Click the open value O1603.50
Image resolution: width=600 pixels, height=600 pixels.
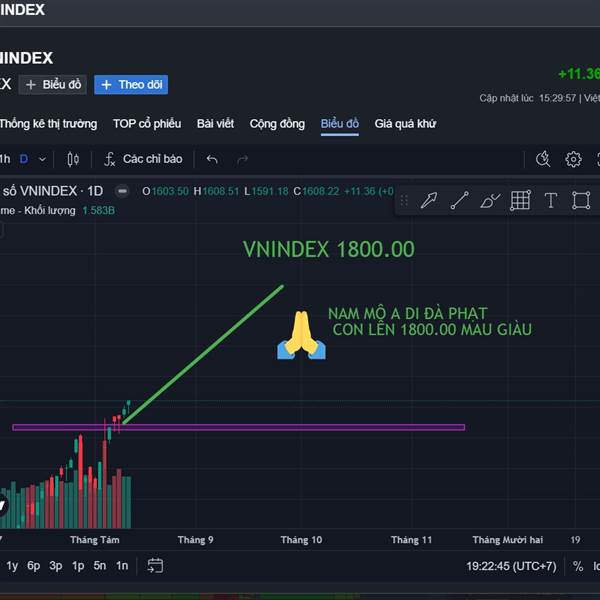tap(165, 191)
